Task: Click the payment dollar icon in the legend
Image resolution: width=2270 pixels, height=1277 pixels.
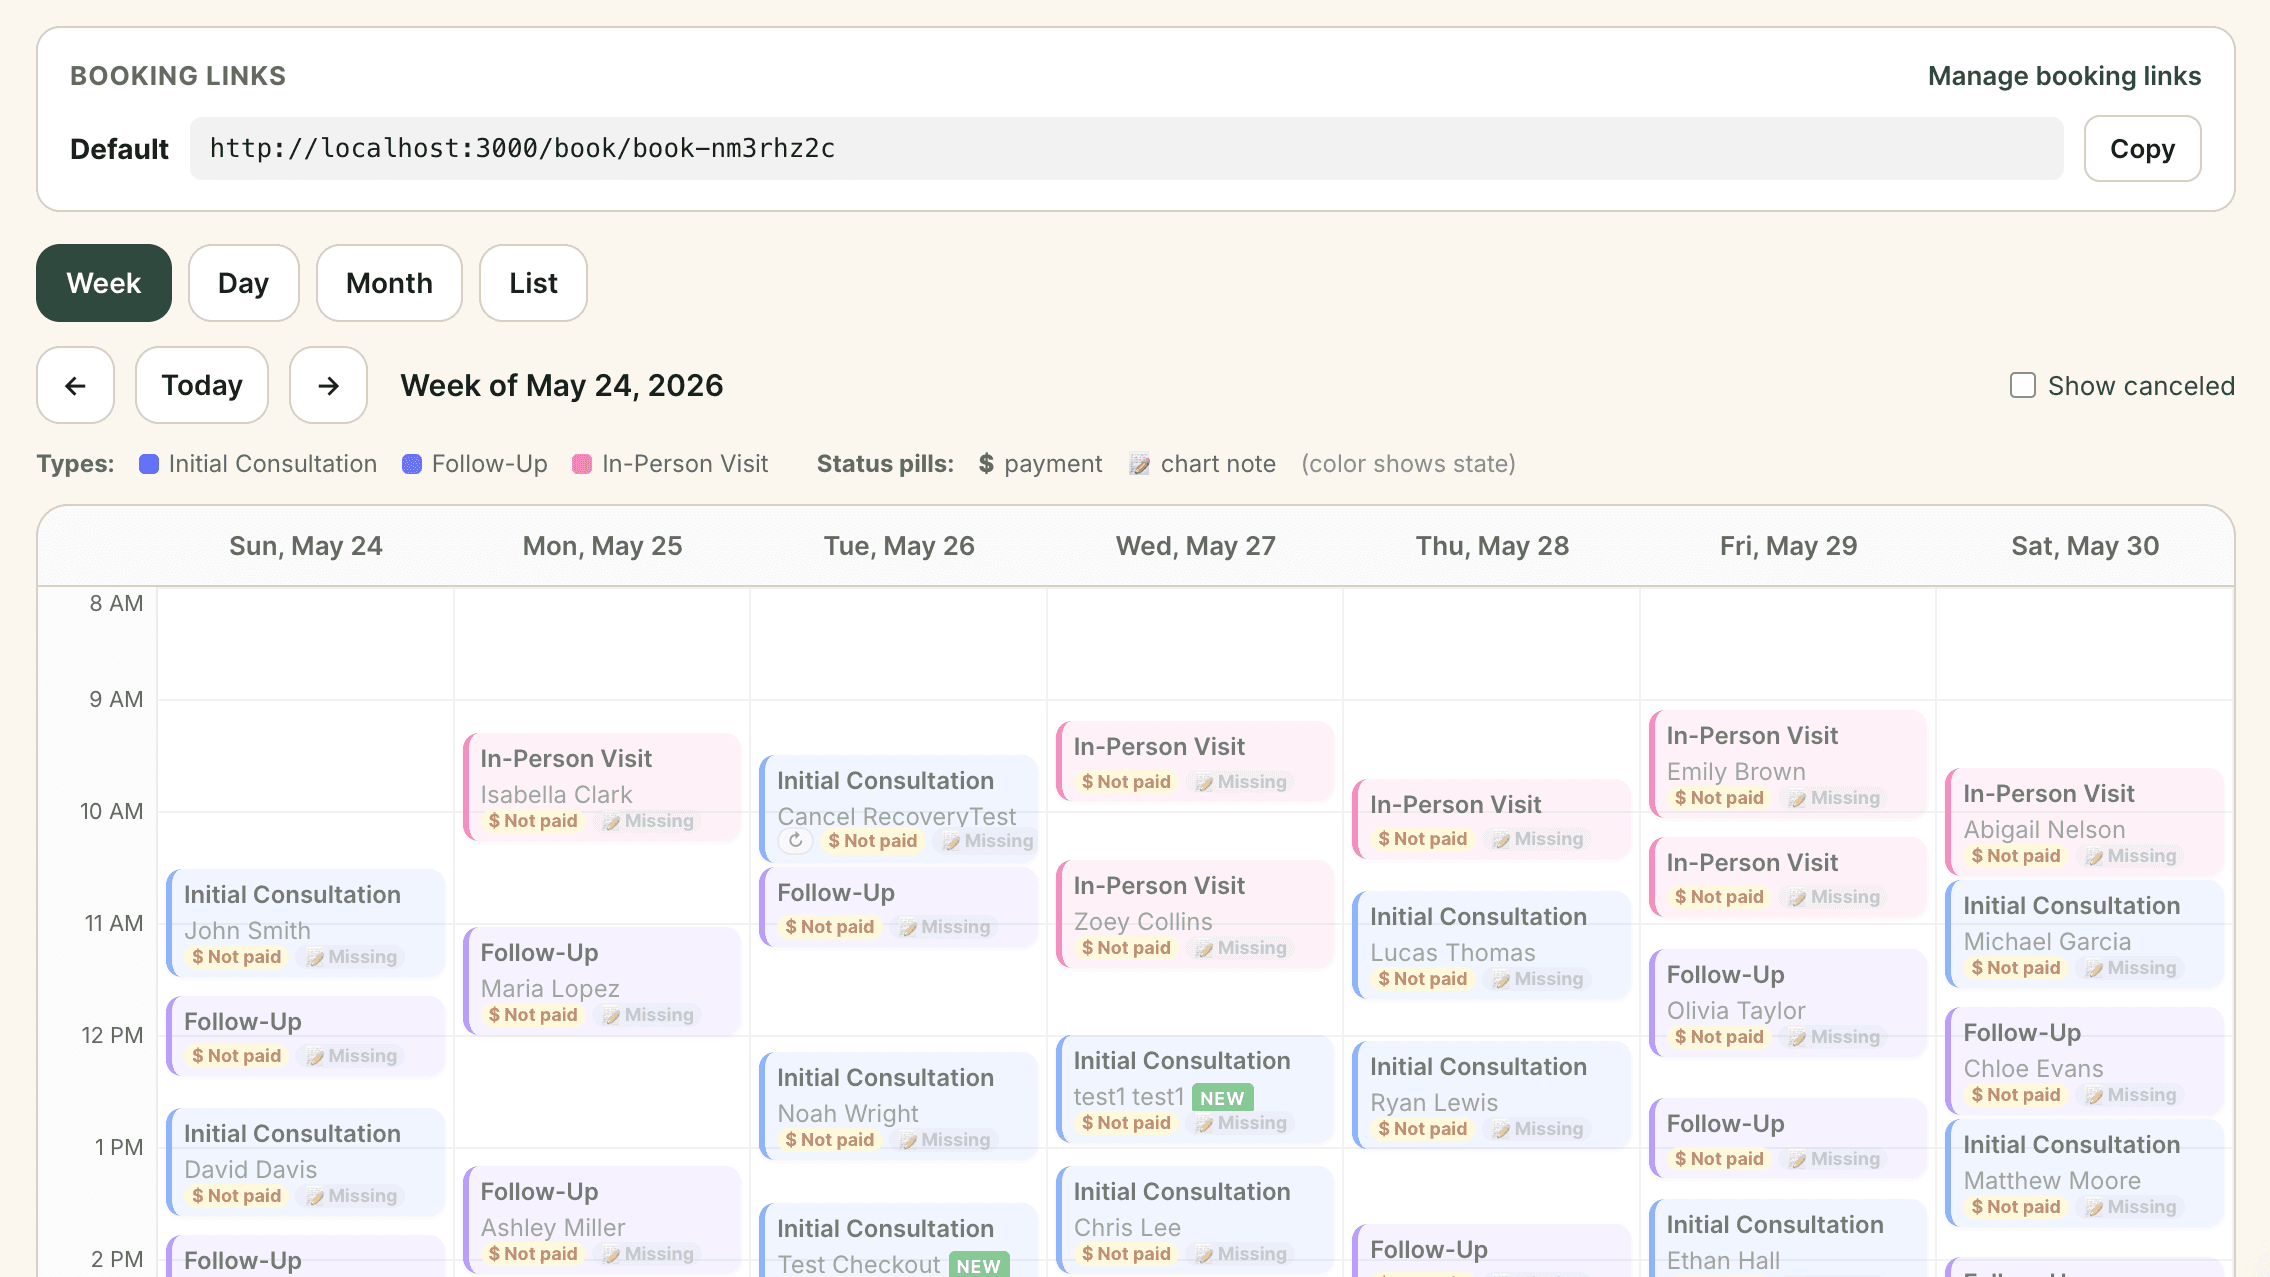Action: click(986, 464)
